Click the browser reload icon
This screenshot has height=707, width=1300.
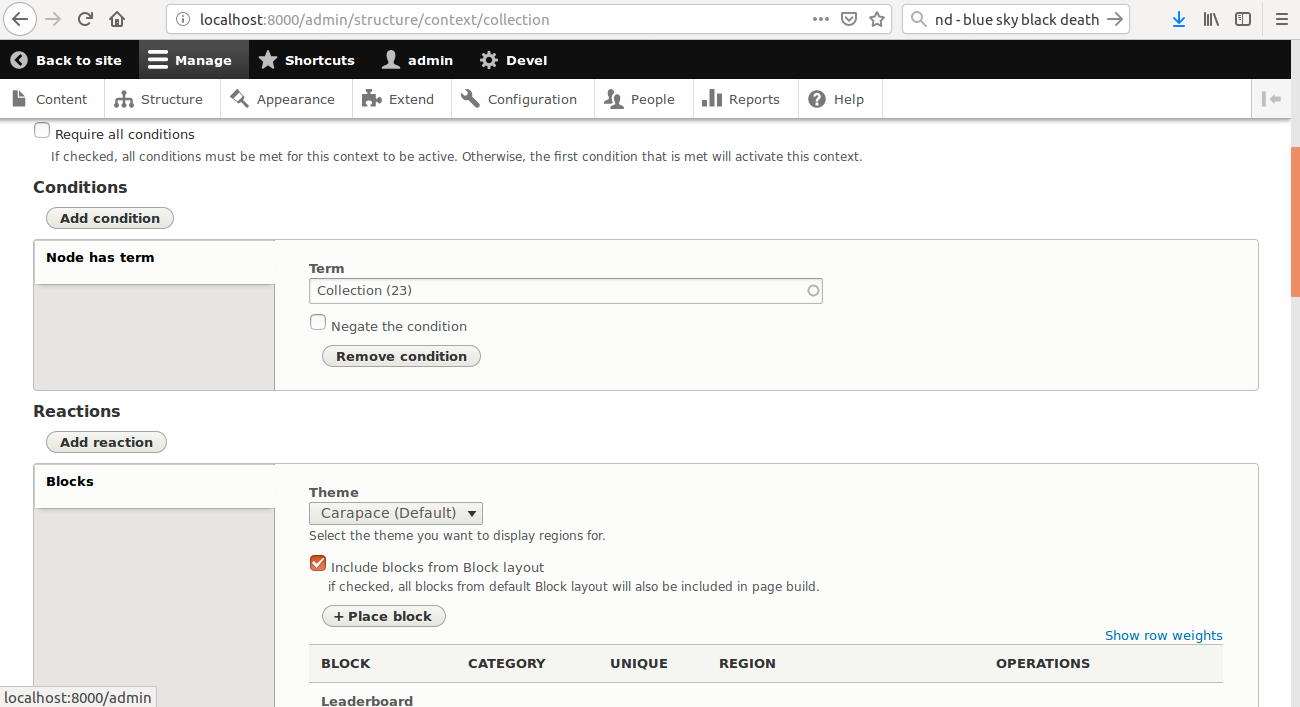85,19
